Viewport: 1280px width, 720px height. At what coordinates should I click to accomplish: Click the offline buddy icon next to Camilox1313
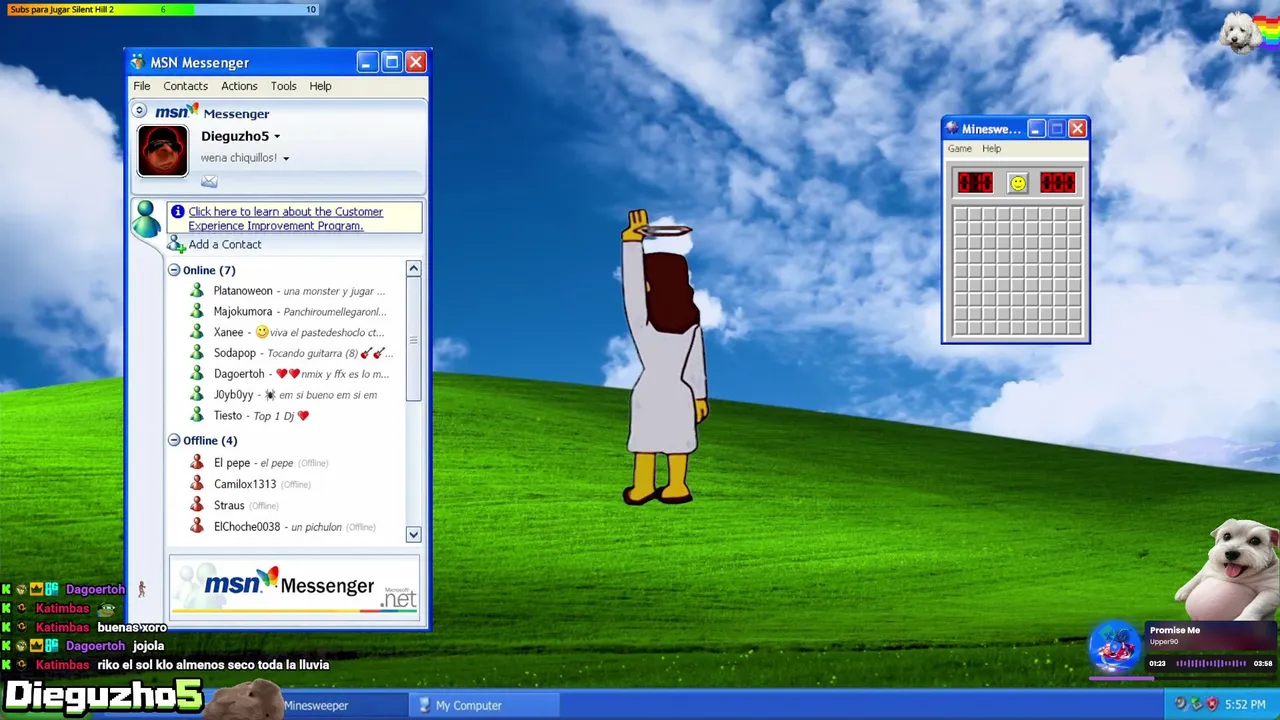(x=197, y=484)
